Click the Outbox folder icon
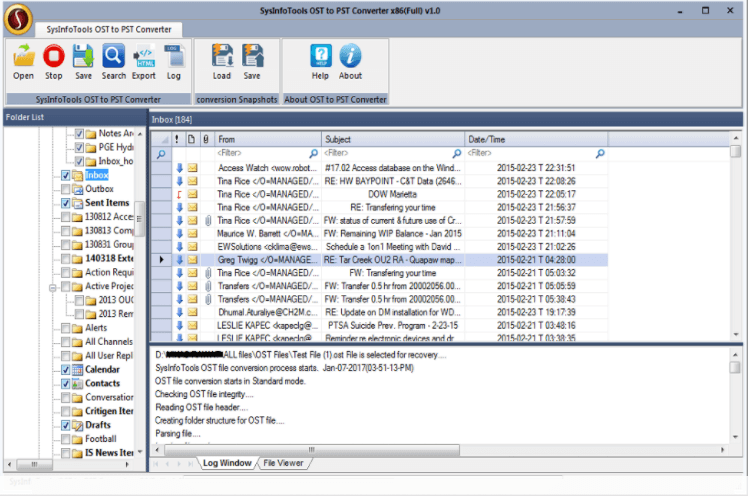The width and height of the screenshot is (750, 497). point(77,189)
